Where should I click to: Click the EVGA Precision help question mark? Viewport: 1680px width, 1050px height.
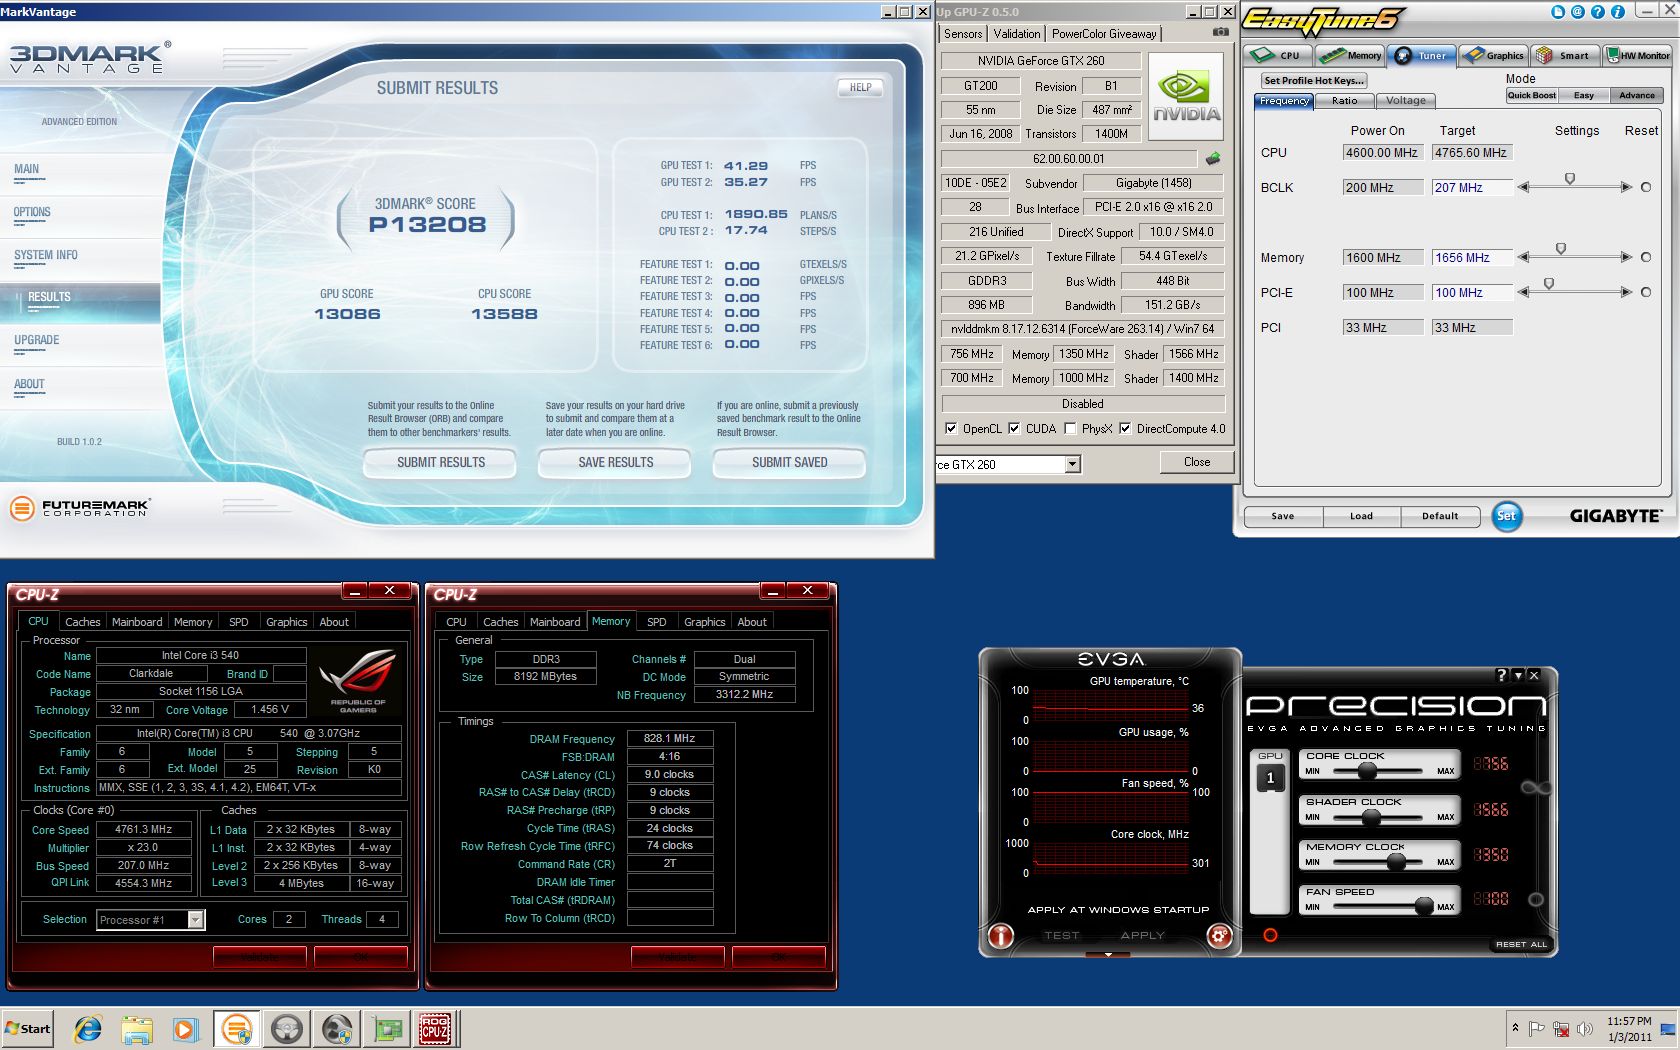pos(1501,675)
